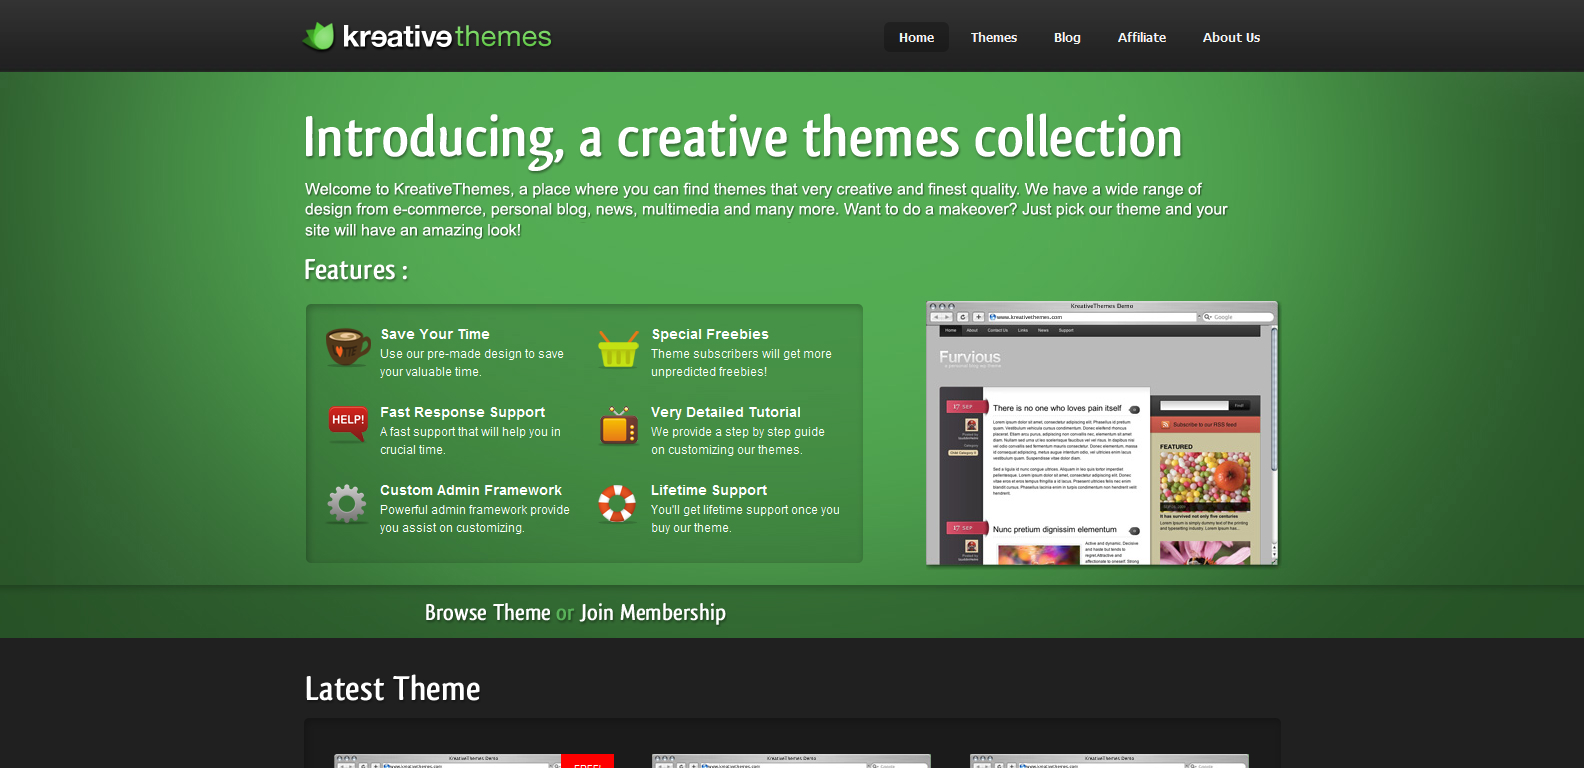Click the Latest Theme heading
1584x768 pixels.
pyautogui.click(x=392, y=689)
